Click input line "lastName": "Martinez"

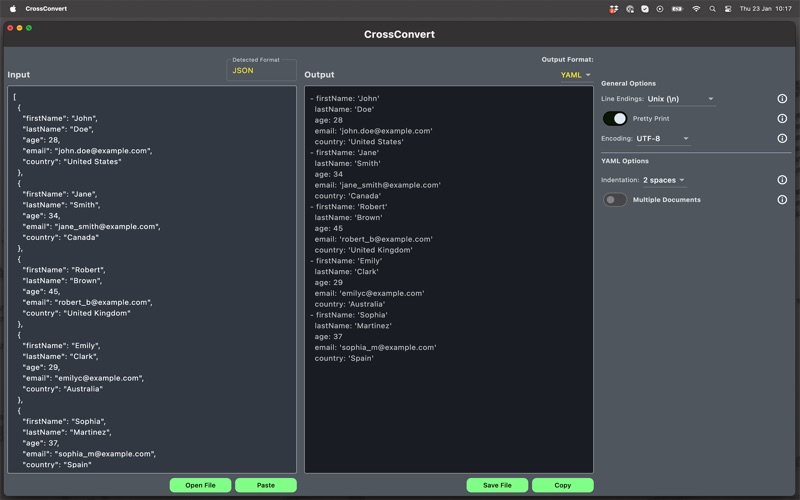tap(67, 432)
